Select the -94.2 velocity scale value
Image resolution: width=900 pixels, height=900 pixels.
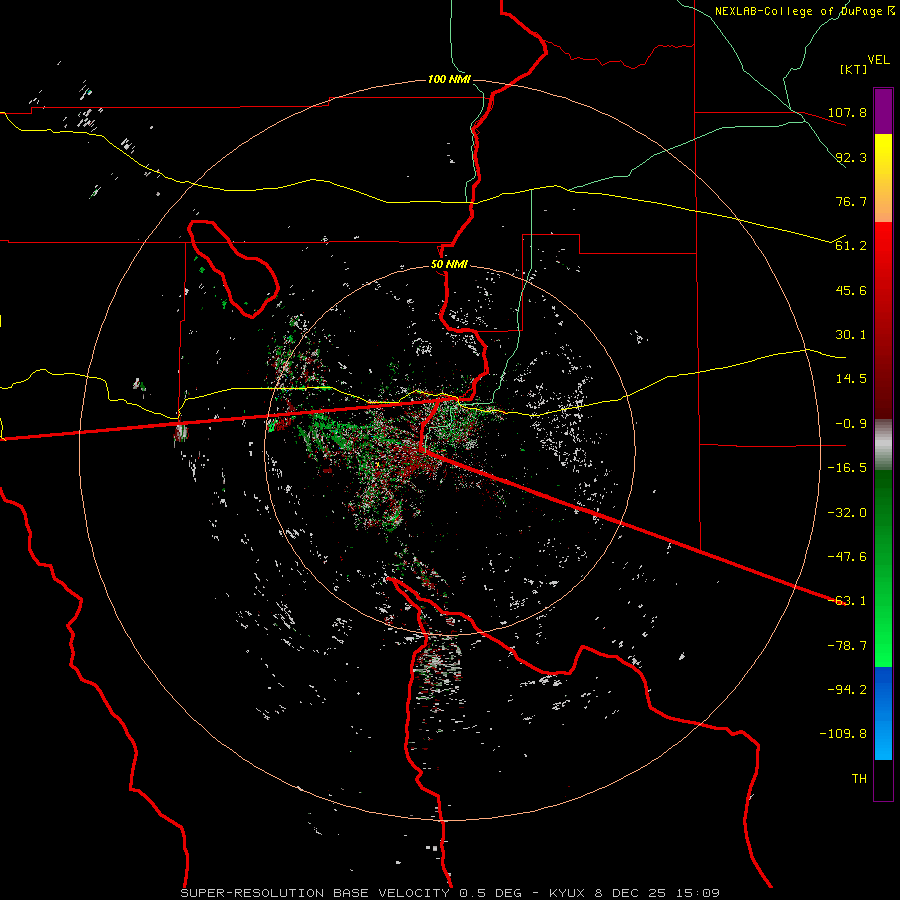848,690
